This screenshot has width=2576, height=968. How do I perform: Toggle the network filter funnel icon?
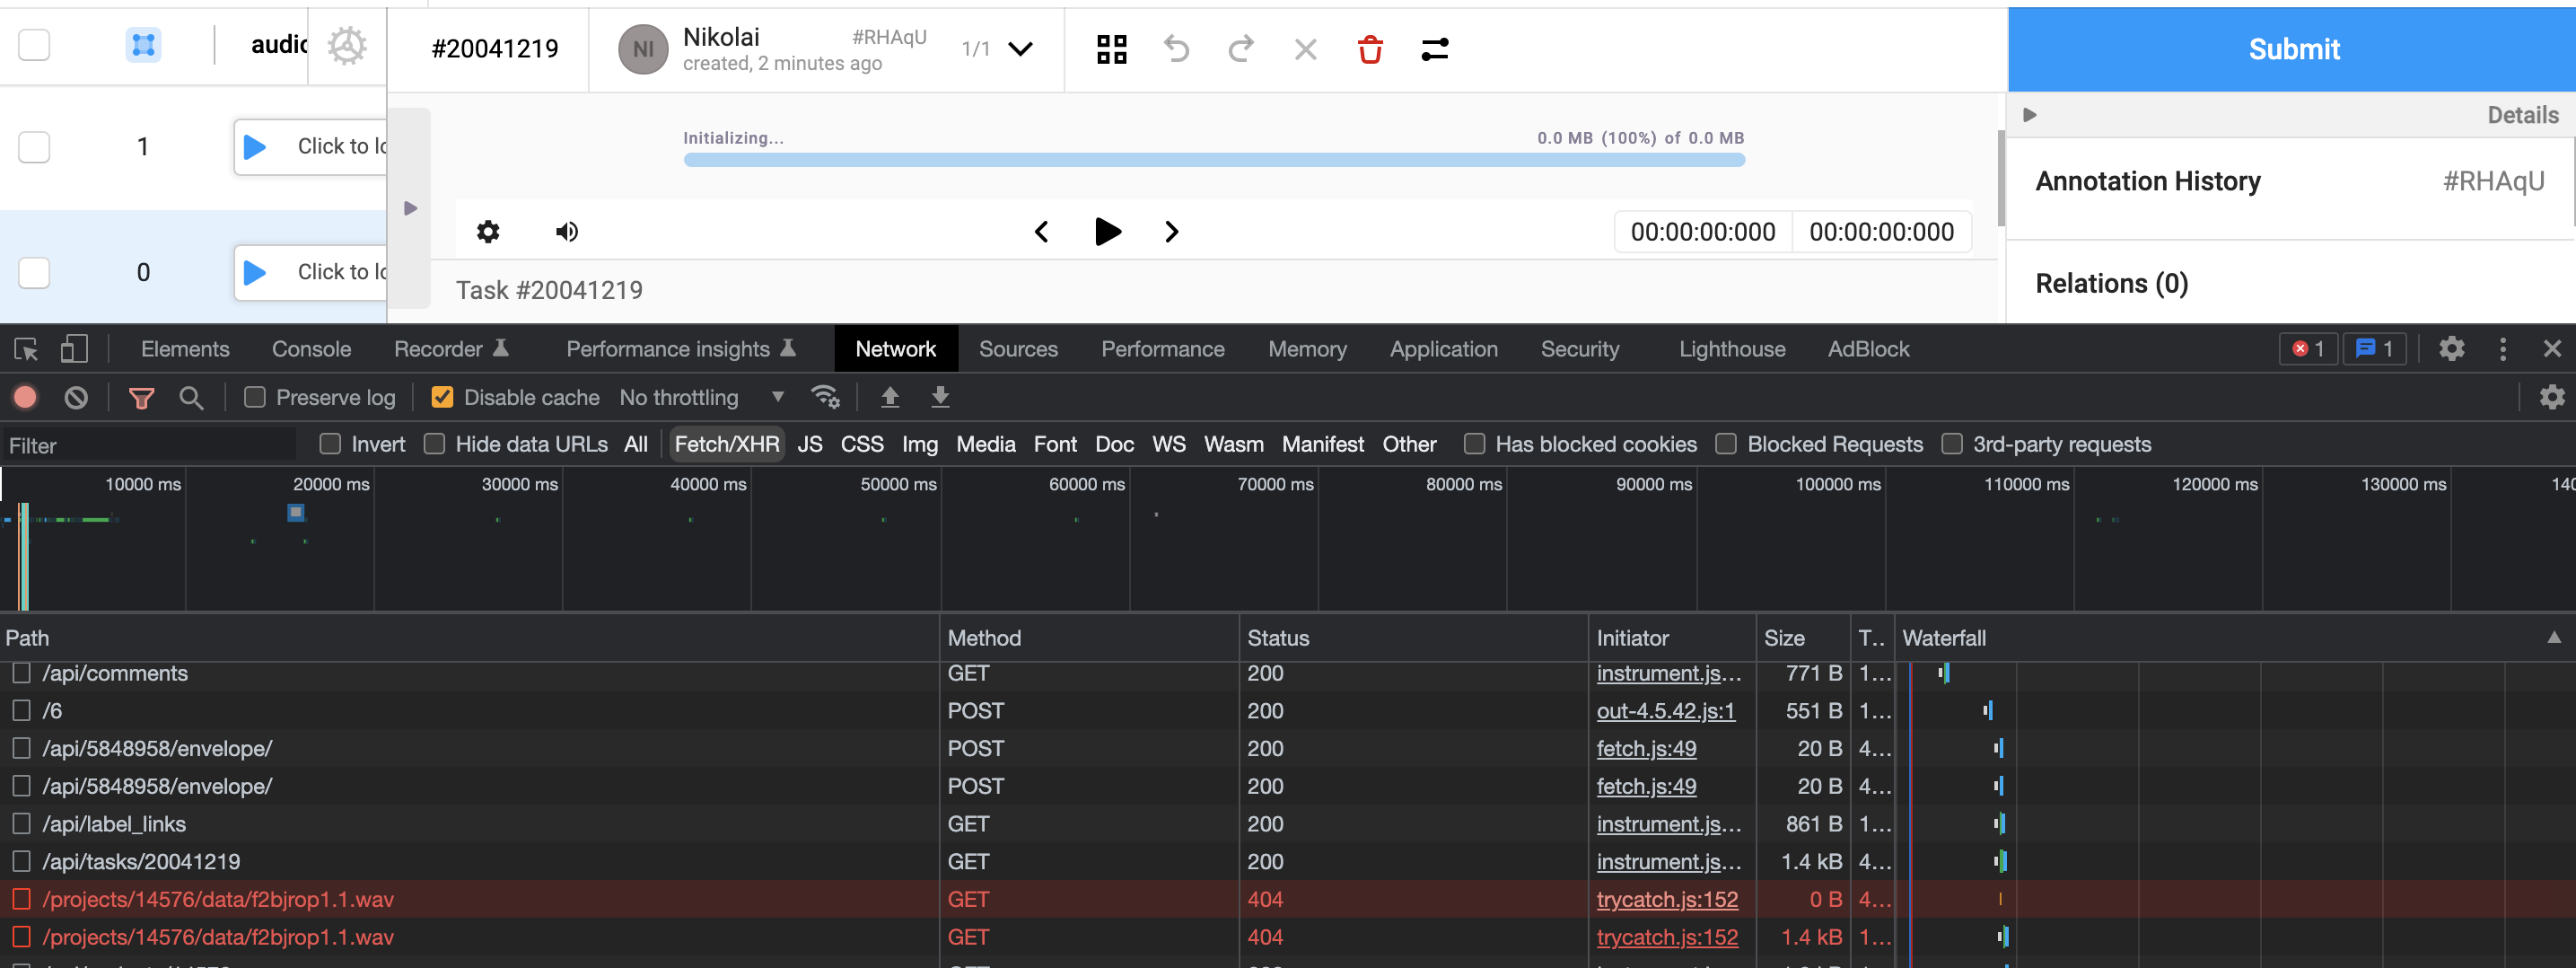[x=141, y=398]
